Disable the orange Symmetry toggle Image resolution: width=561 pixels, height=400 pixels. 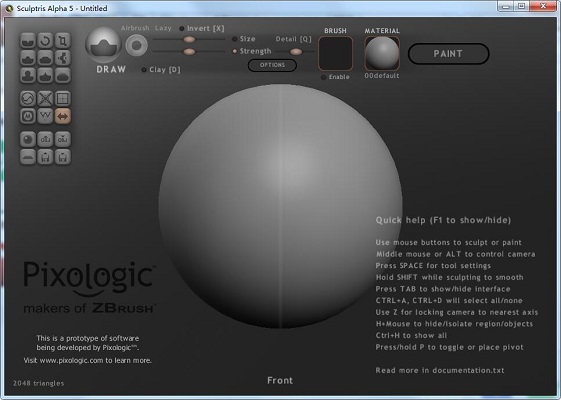(63, 116)
